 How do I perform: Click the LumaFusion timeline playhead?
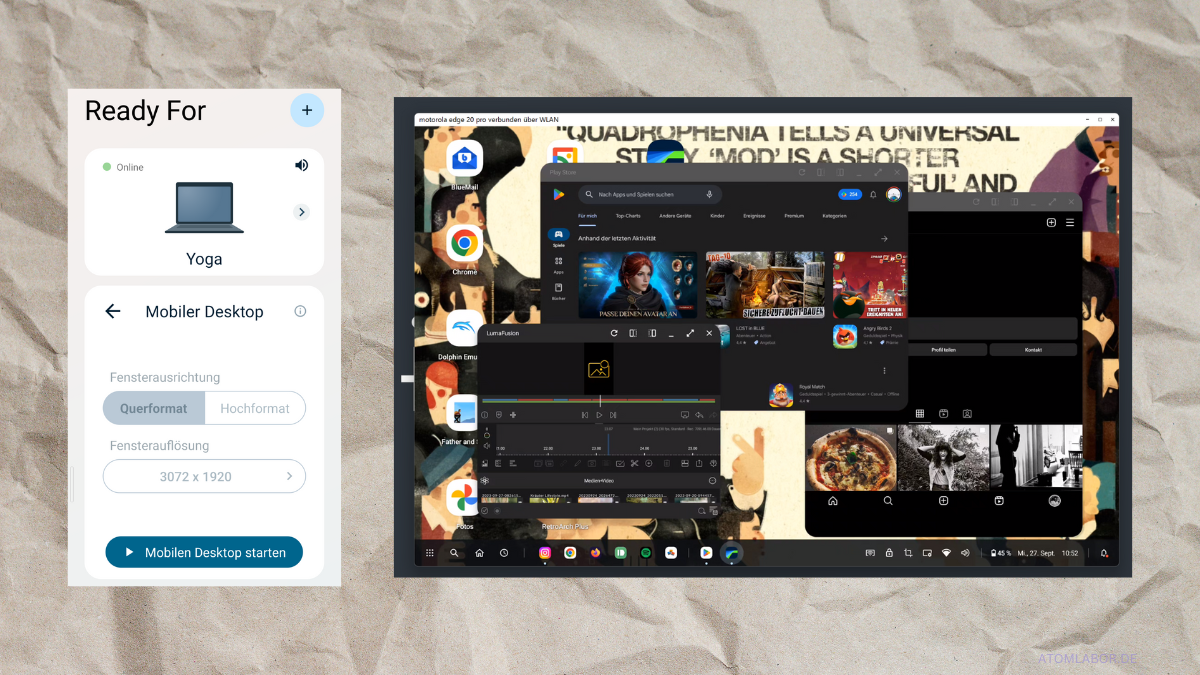(608, 444)
